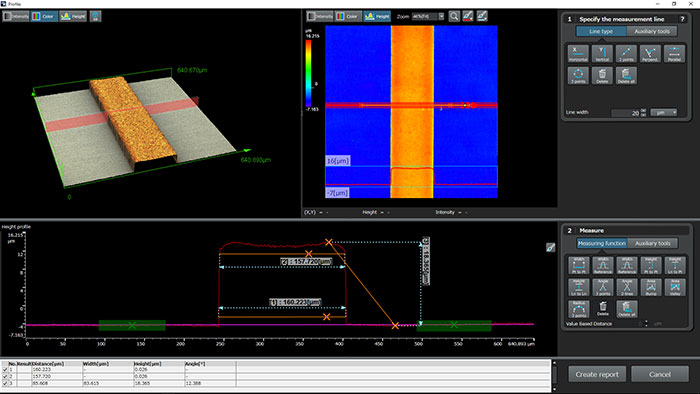Click Delete all in the Measure panel
700x394 pixels.
point(627,309)
